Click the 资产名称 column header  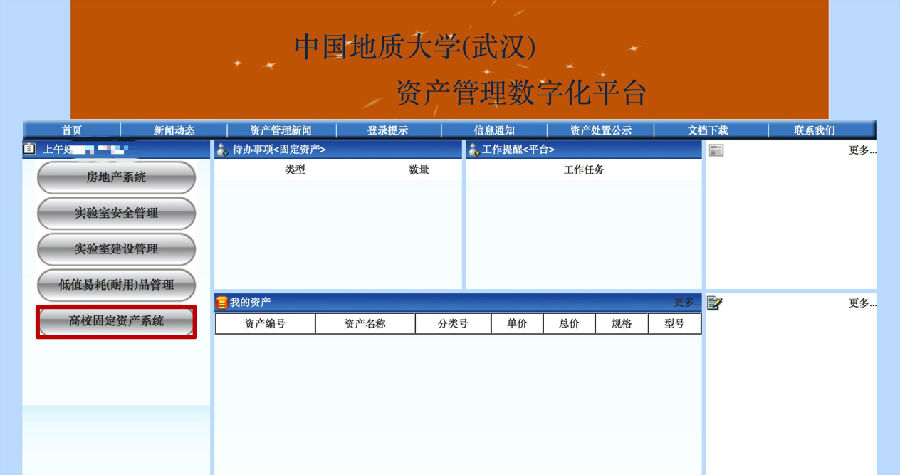point(365,324)
